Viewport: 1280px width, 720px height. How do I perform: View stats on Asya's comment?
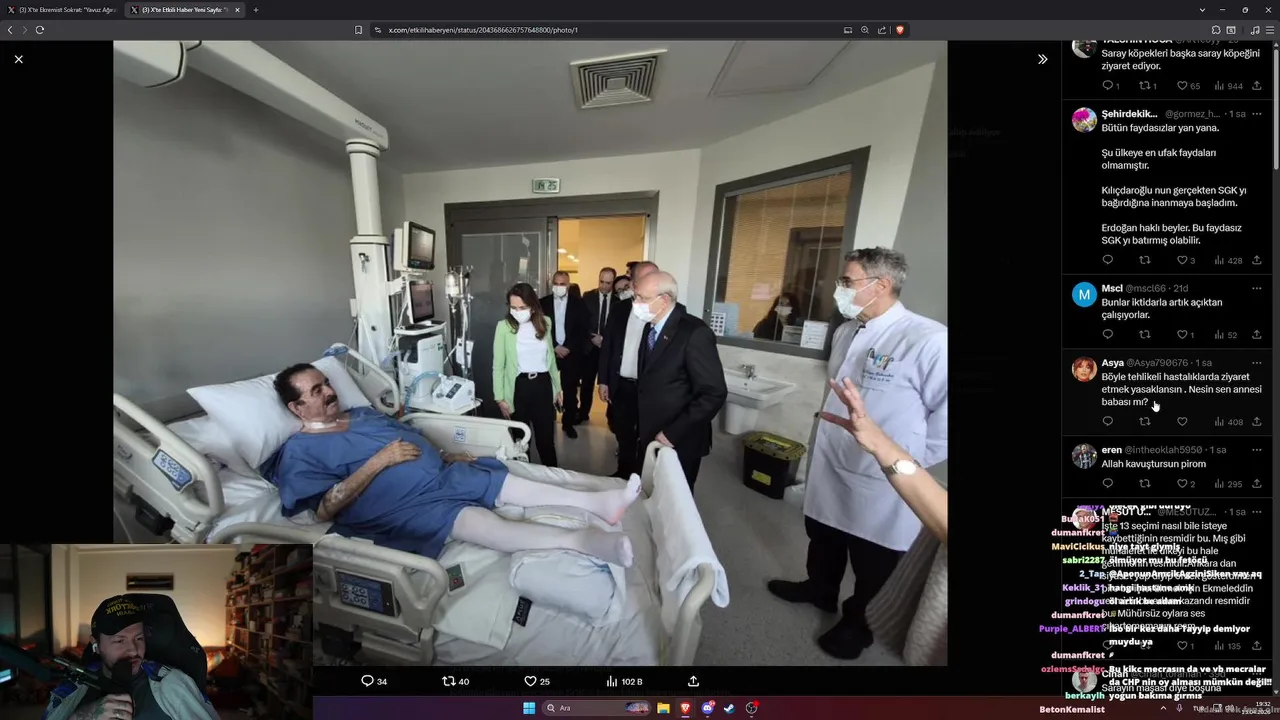pos(1228,421)
